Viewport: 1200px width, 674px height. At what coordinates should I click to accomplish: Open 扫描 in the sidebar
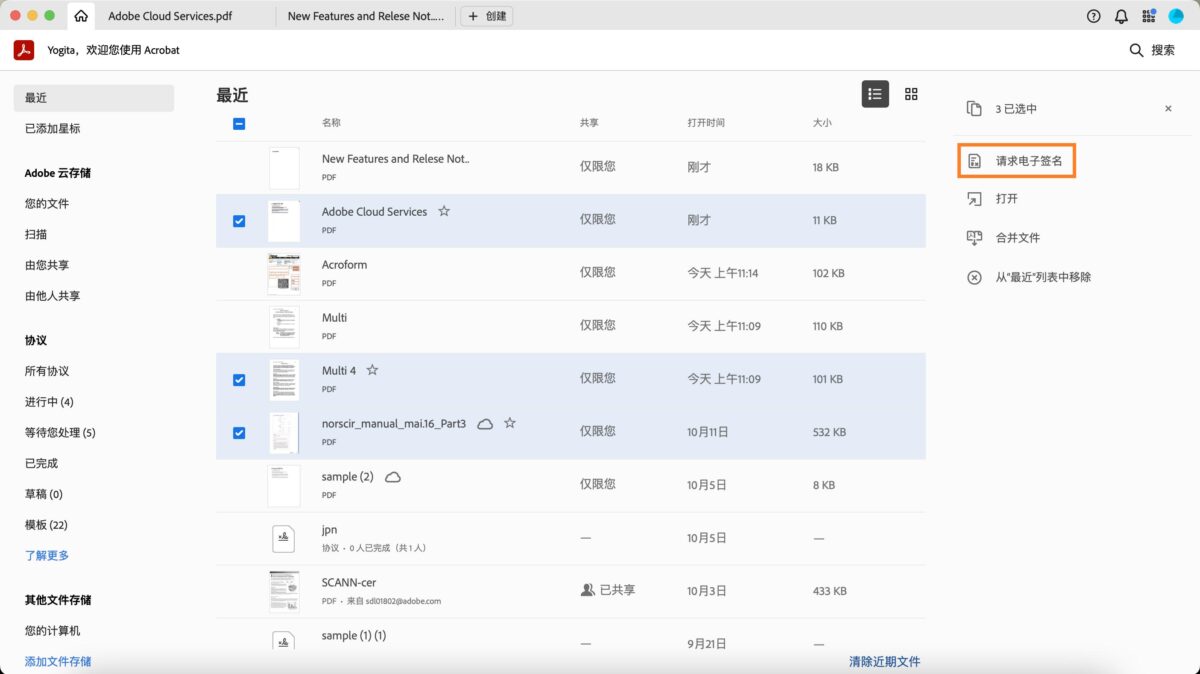click(36, 234)
